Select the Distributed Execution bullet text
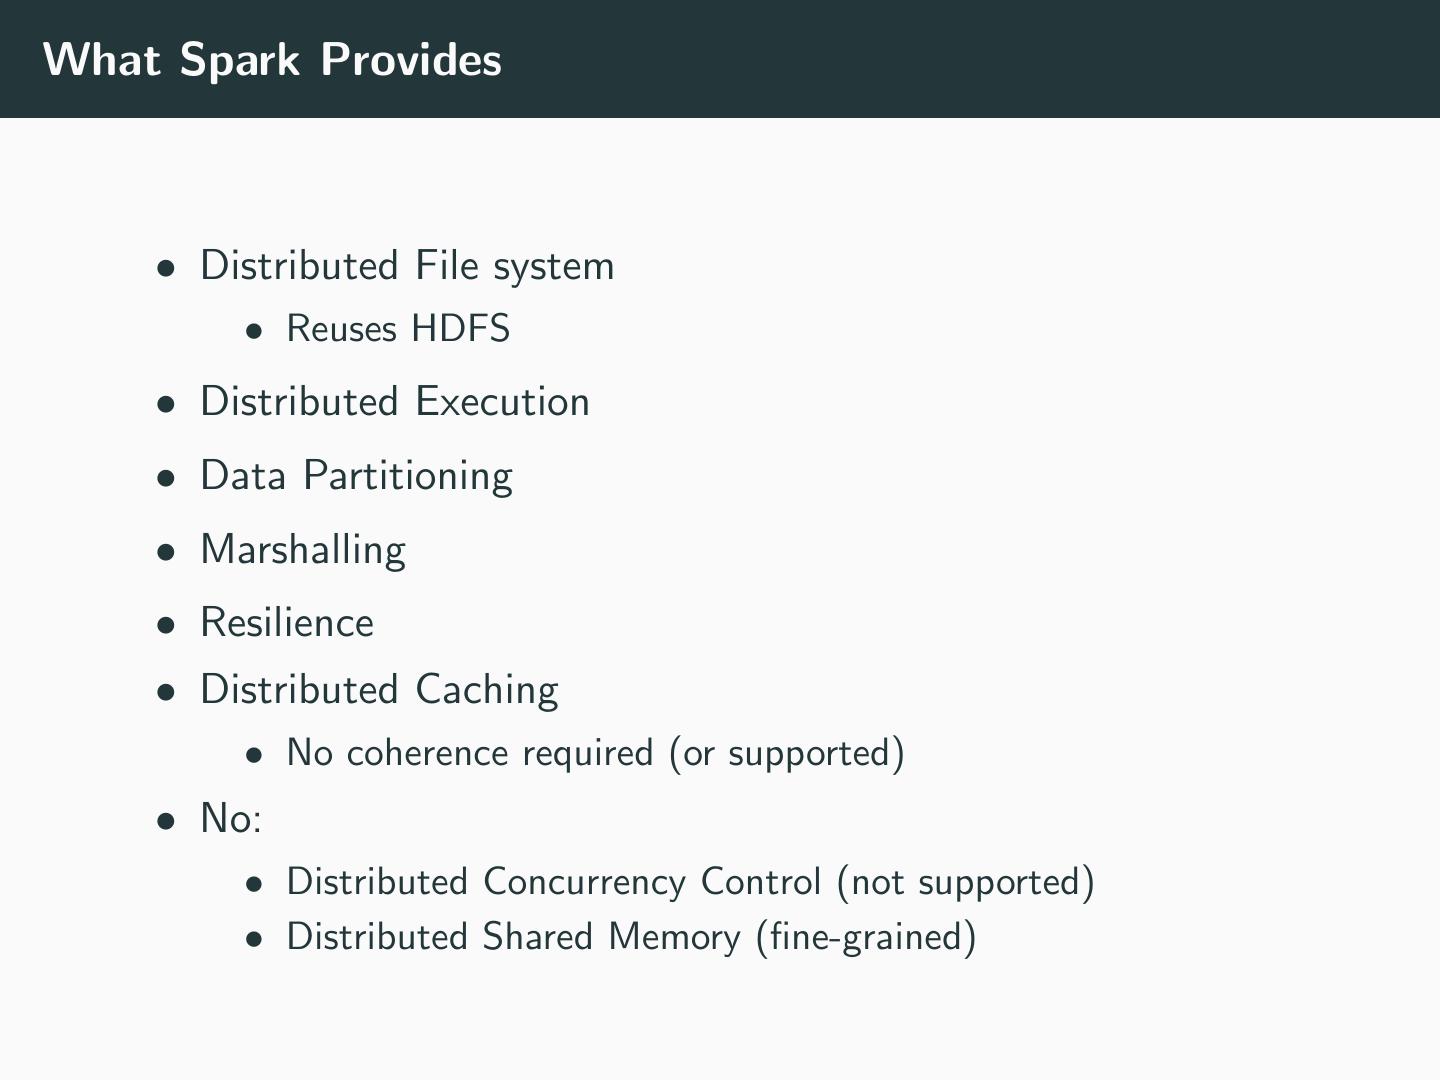The height and width of the screenshot is (1080, 1440). coord(395,402)
